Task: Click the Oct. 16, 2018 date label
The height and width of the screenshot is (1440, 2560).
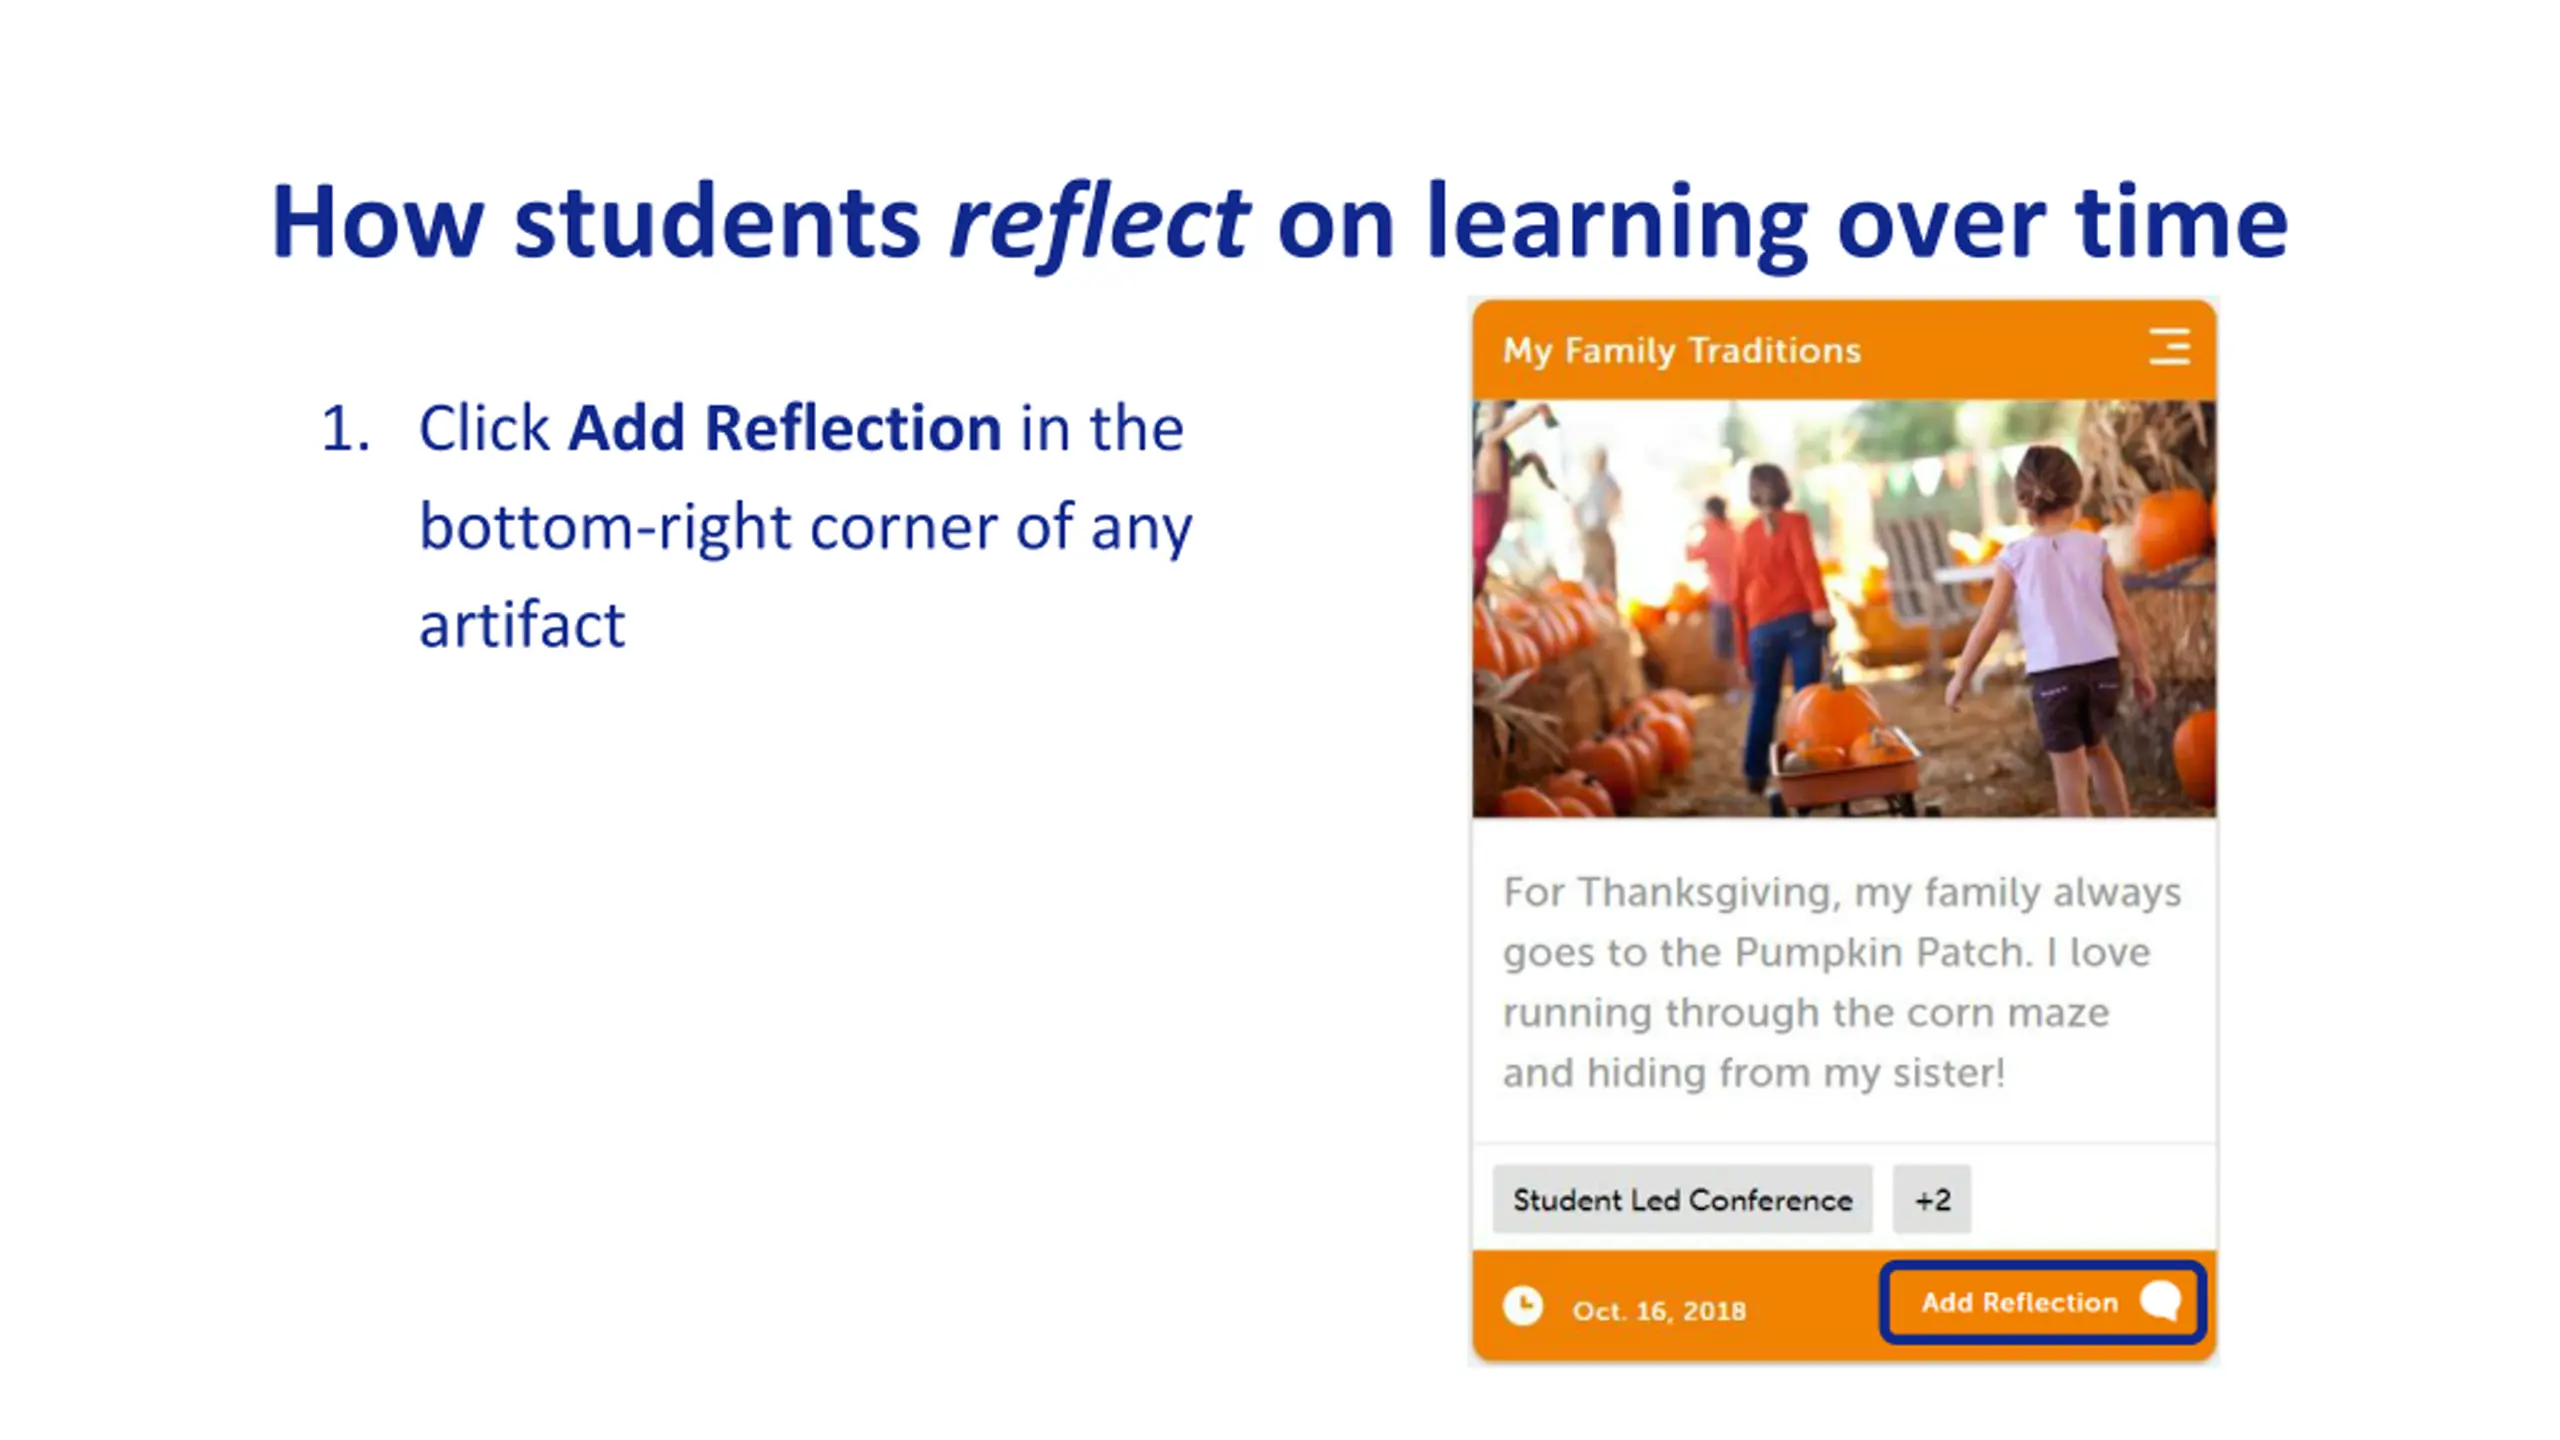Action: (1658, 1311)
